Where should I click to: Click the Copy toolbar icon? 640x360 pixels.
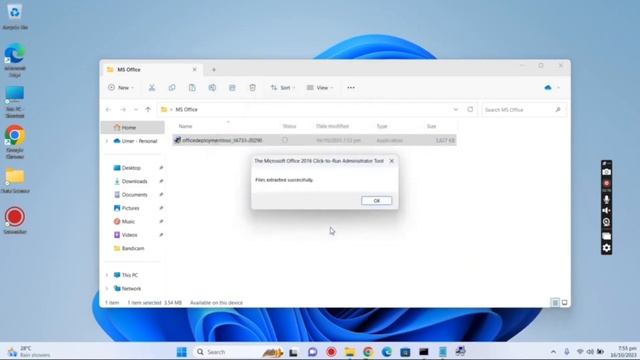(x=172, y=88)
